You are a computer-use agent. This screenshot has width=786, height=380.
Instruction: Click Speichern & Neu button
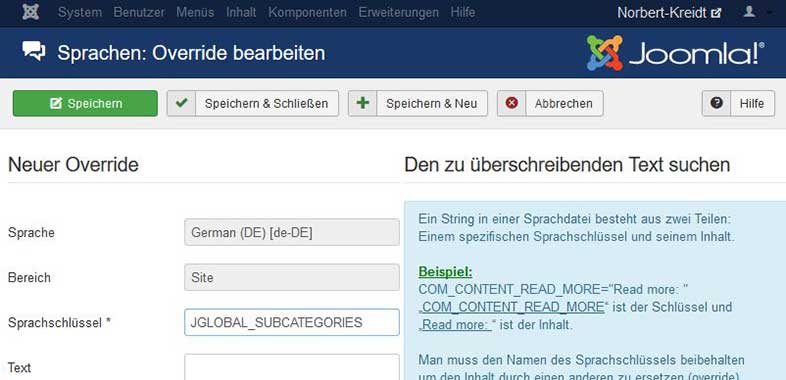coord(418,103)
